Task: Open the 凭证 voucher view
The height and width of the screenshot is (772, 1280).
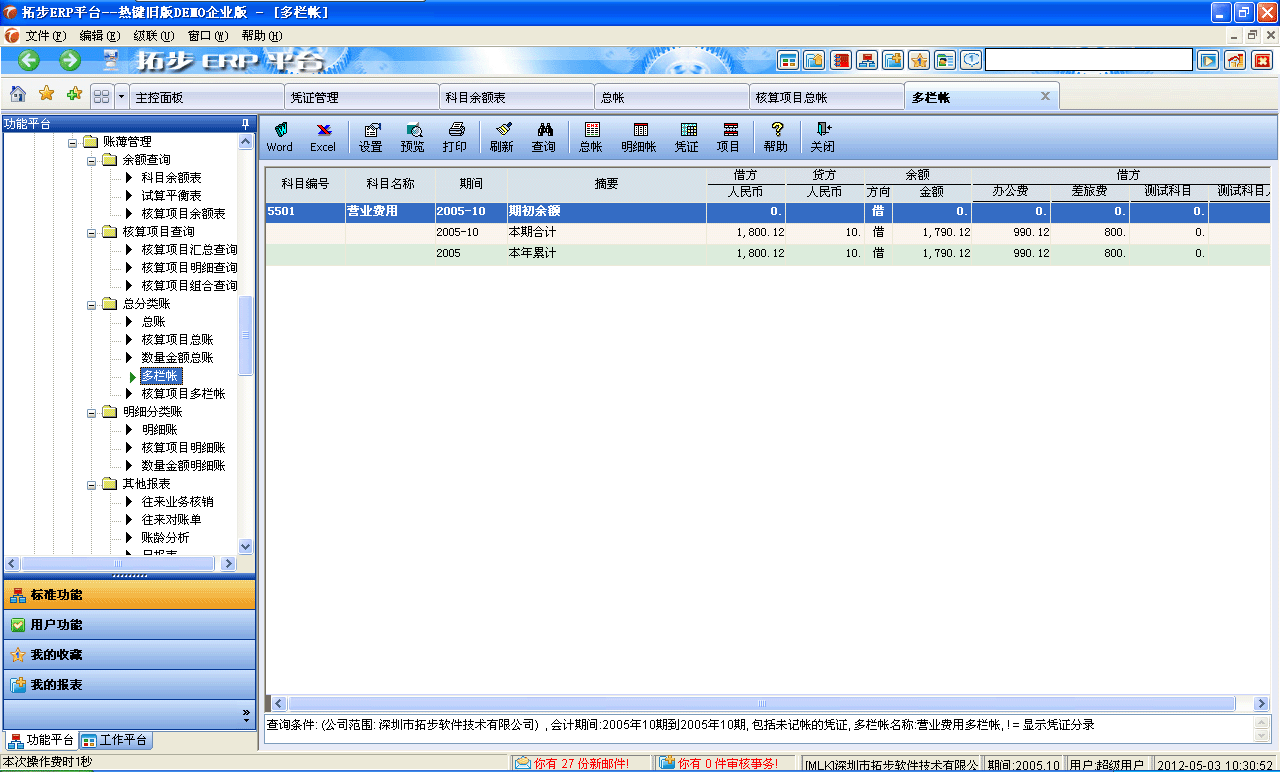Action: coord(687,137)
